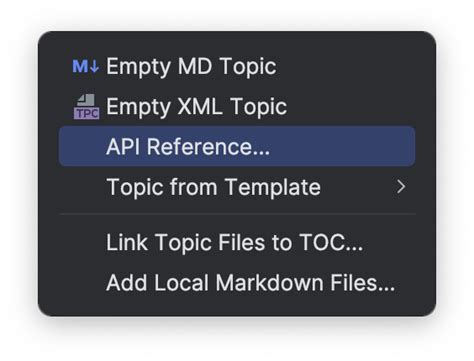Image resolution: width=474 pixels, height=361 pixels.
Task: Link existing topic files to TOC
Action: pos(237,242)
